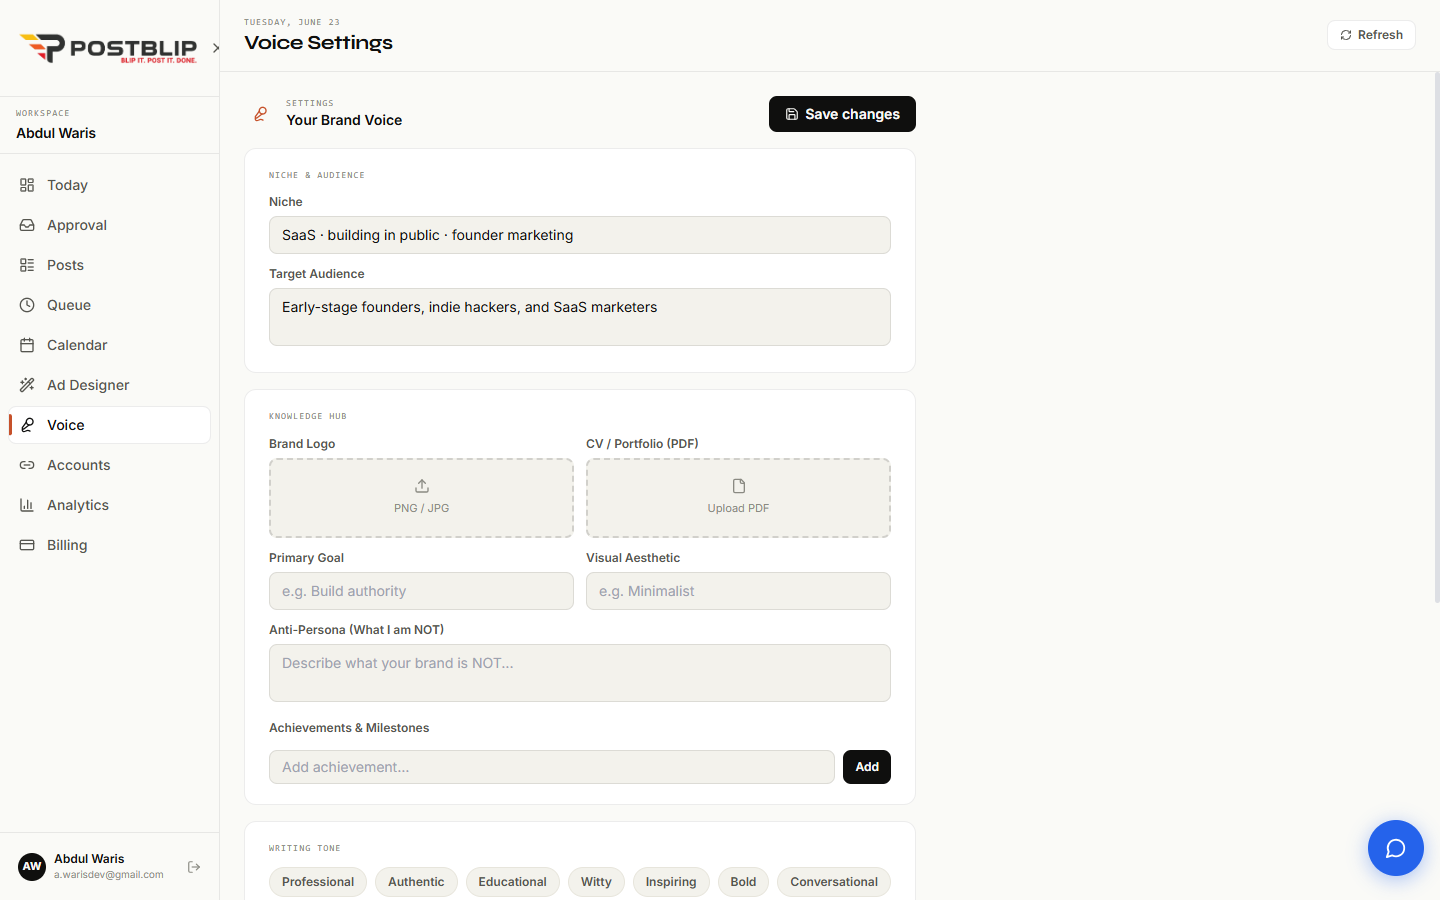Click the Accounts link icon

point(27,465)
